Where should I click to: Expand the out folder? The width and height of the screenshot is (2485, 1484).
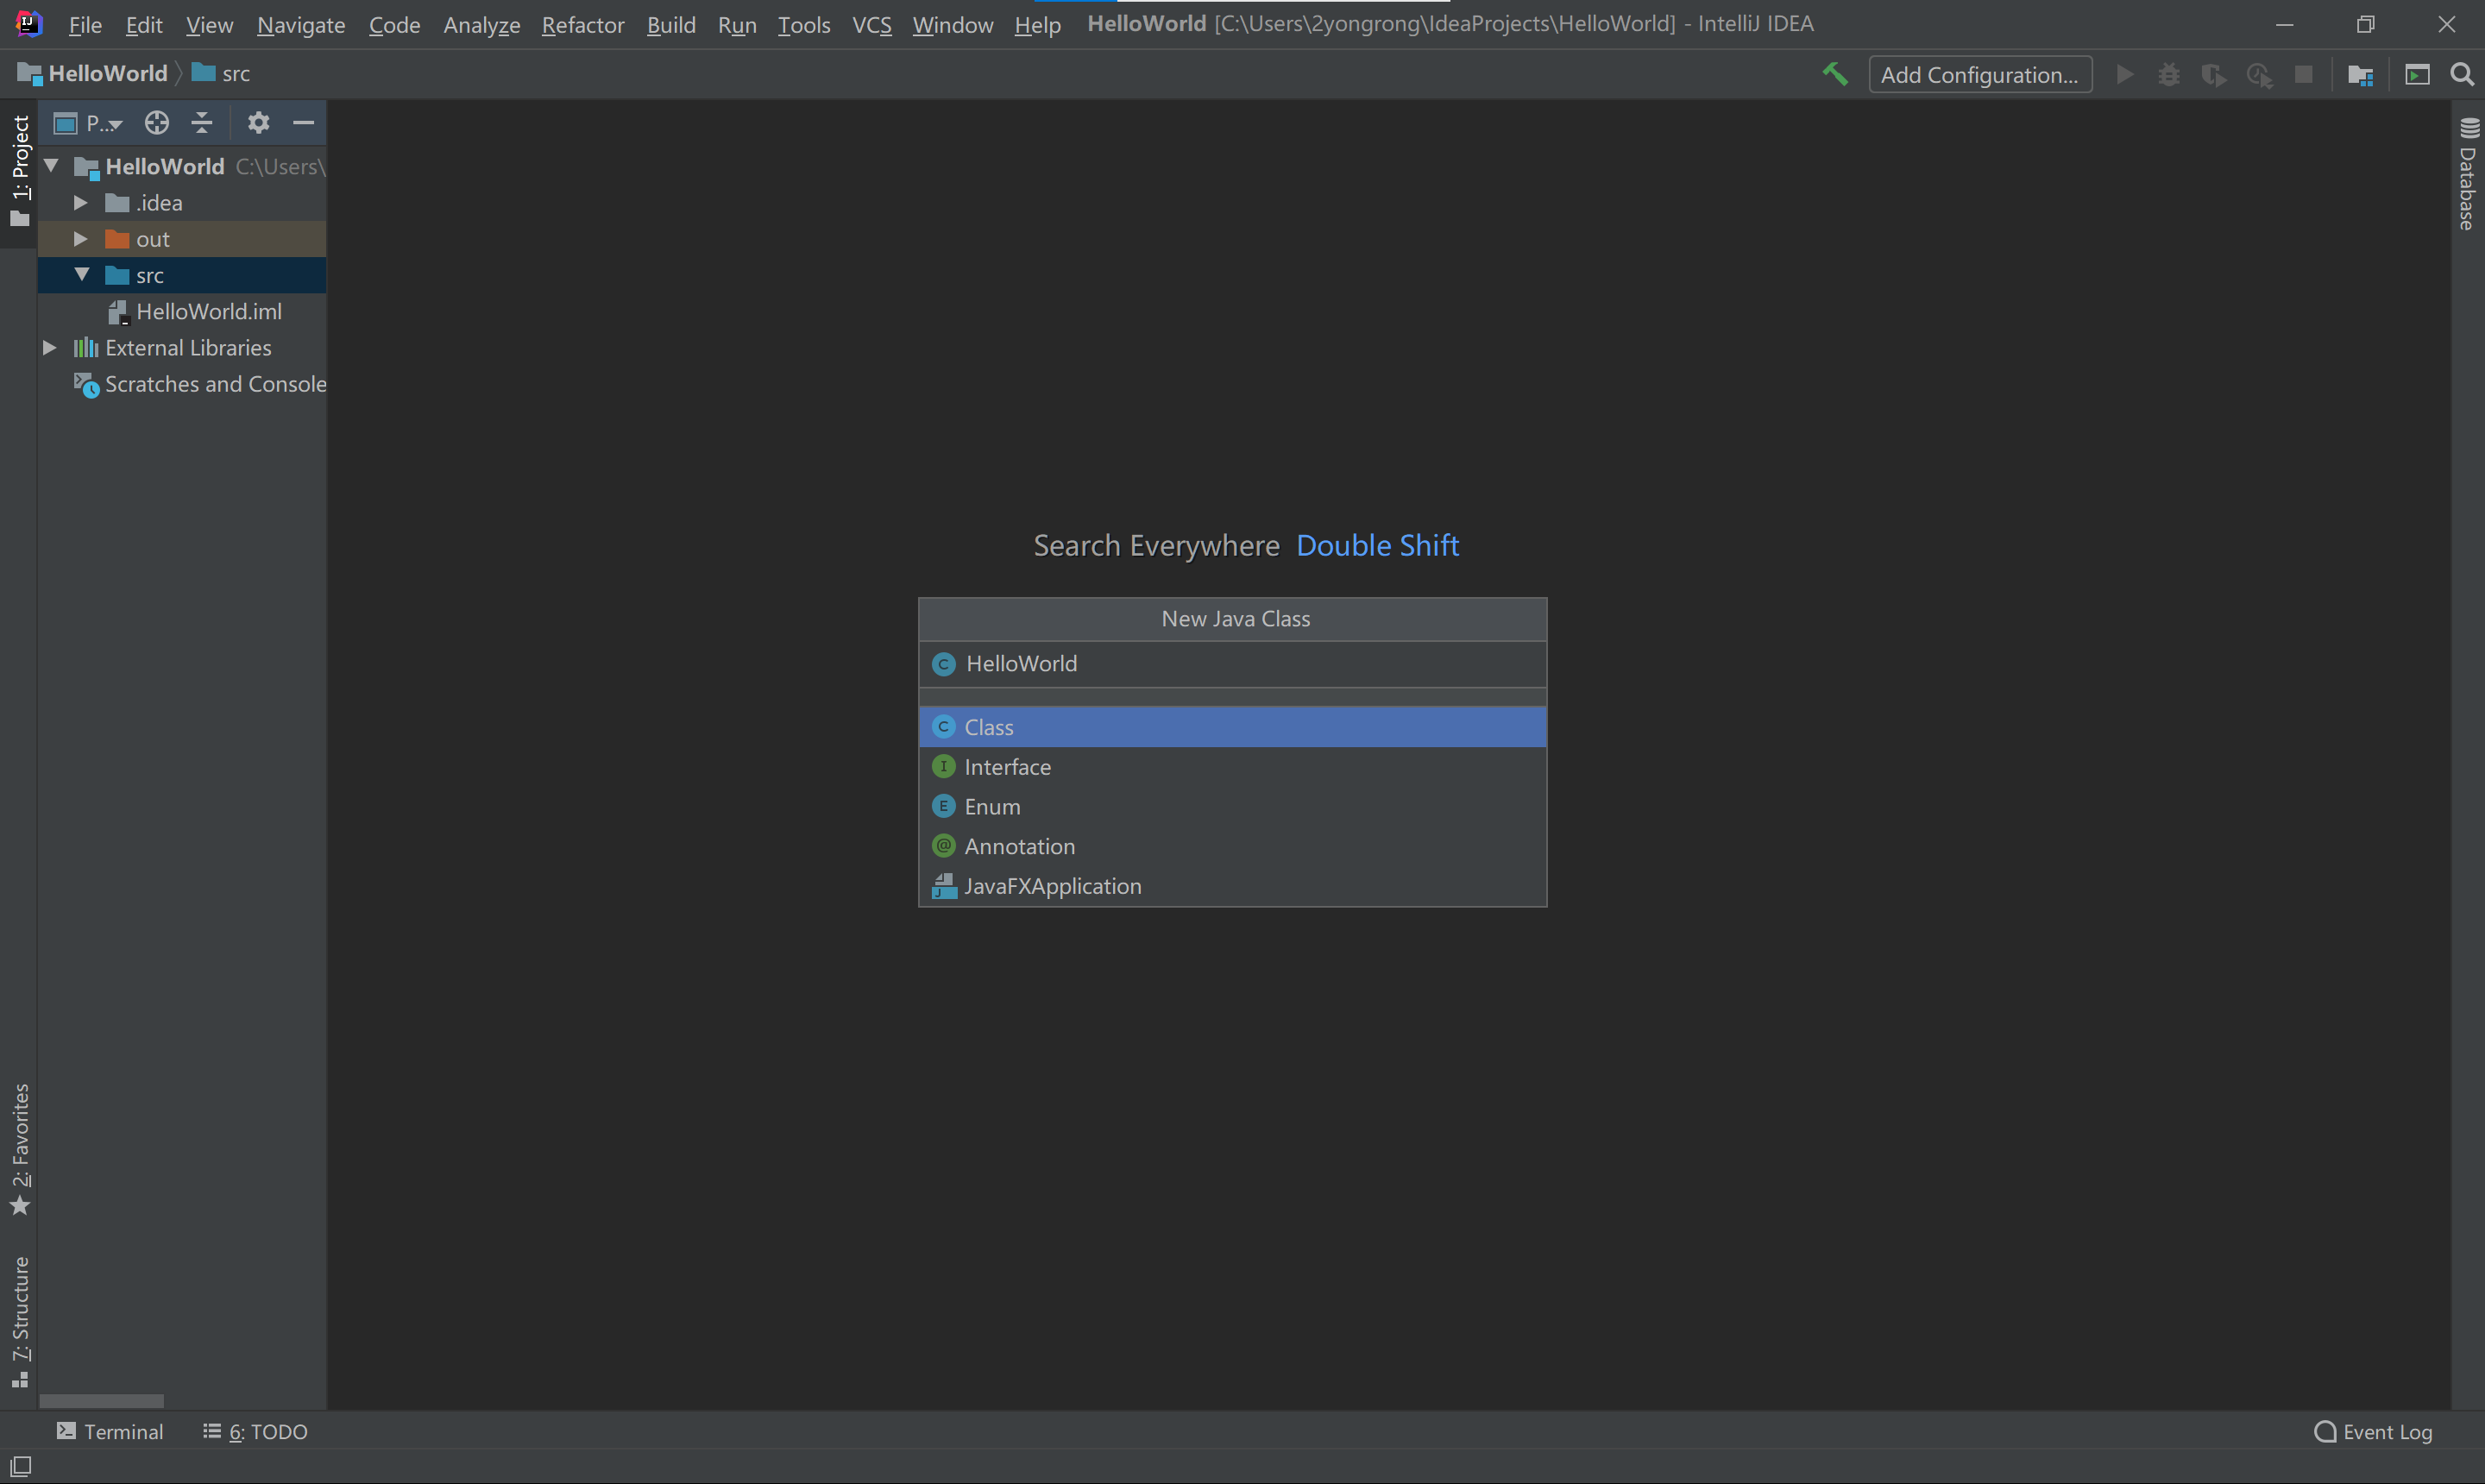[81, 239]
